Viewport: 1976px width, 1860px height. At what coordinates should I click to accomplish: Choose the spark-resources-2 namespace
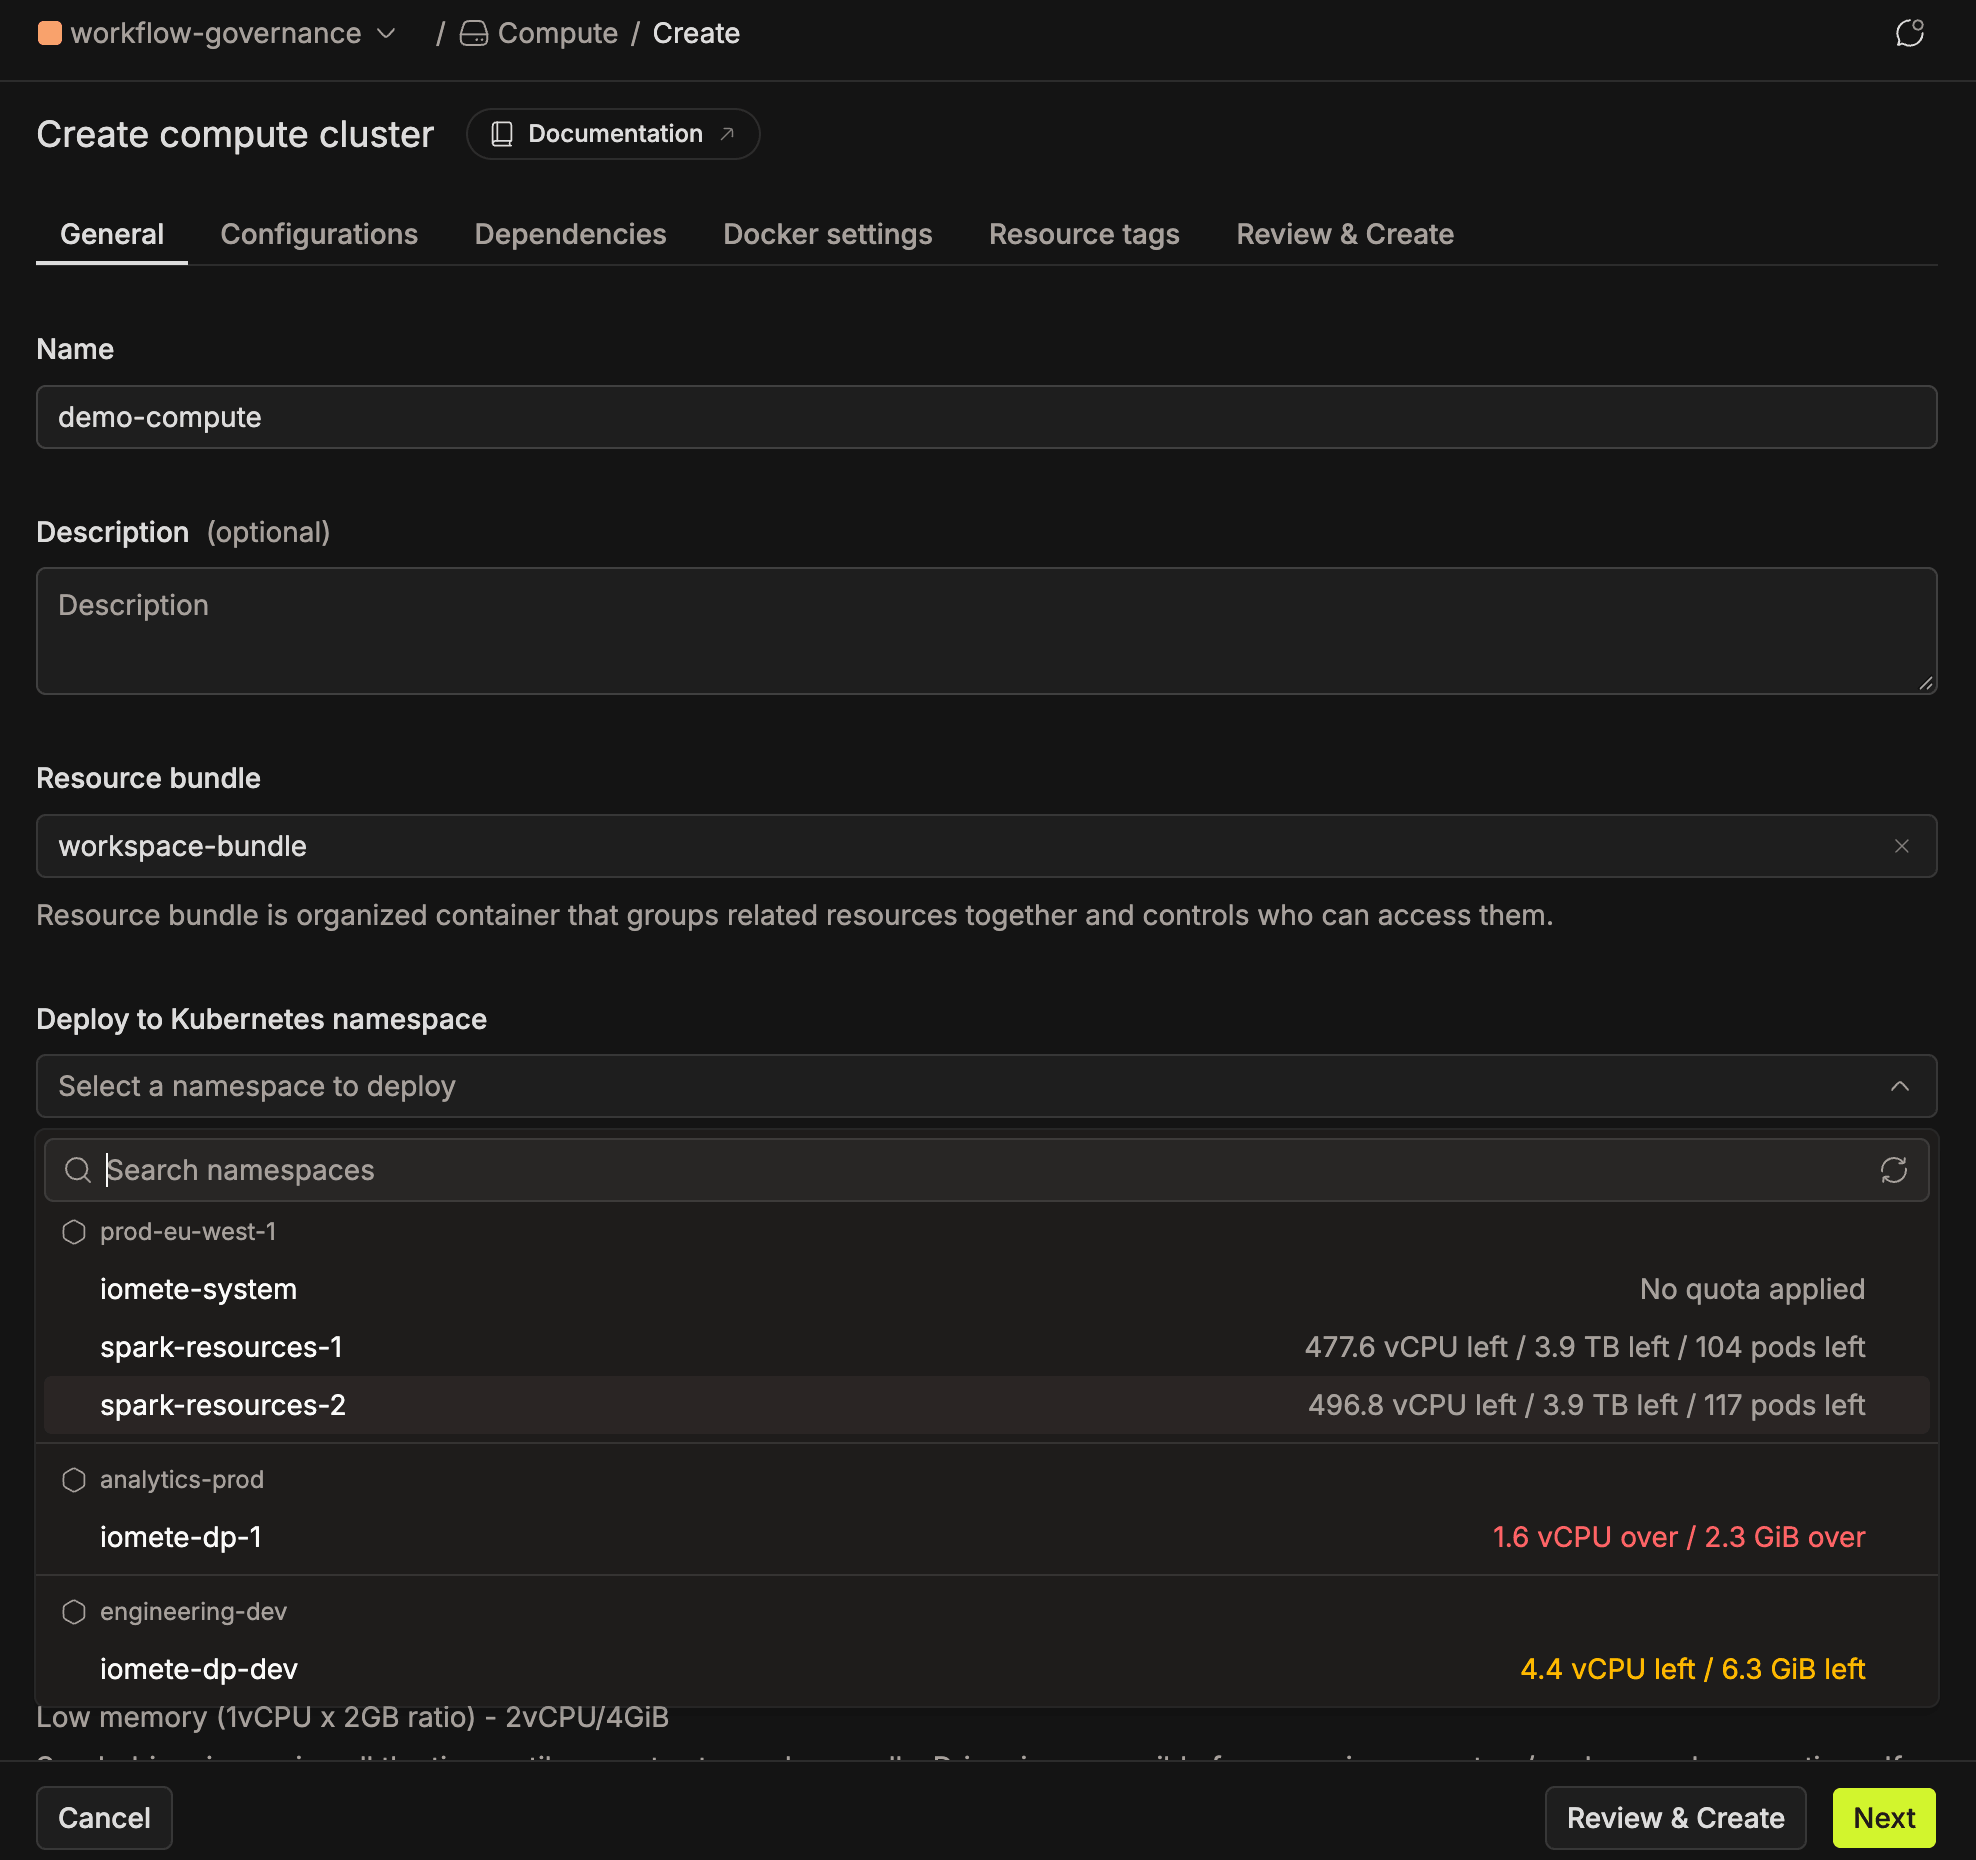(x=986, y=1405)
